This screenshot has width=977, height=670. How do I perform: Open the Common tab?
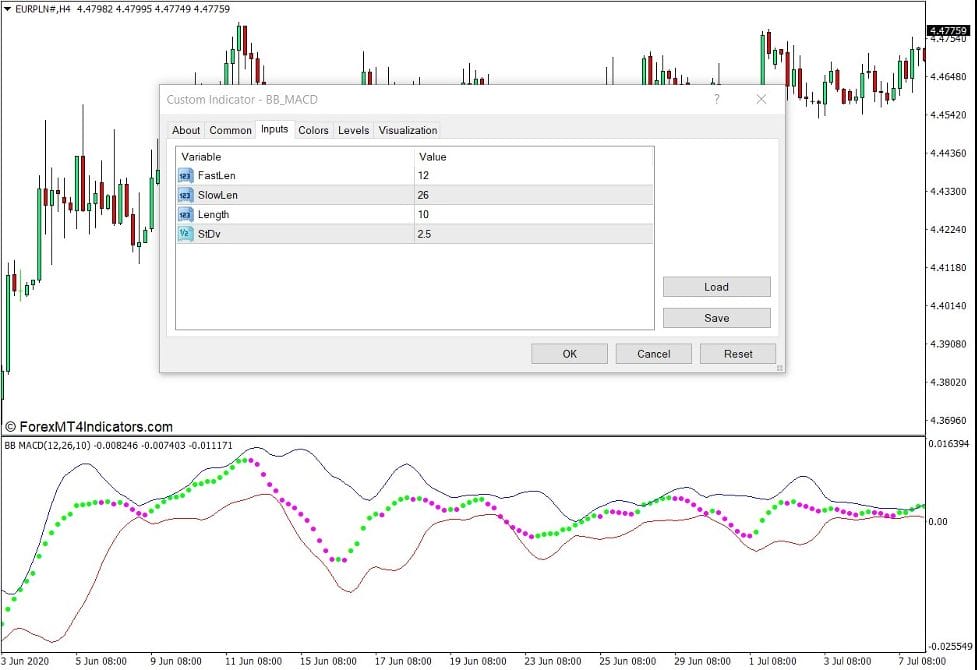(x=230, y=130)
